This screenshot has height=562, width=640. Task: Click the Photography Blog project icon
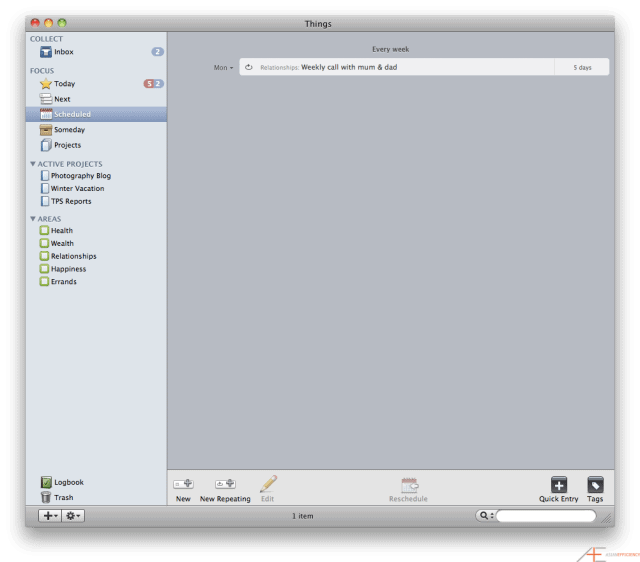(x=44, y=175)
